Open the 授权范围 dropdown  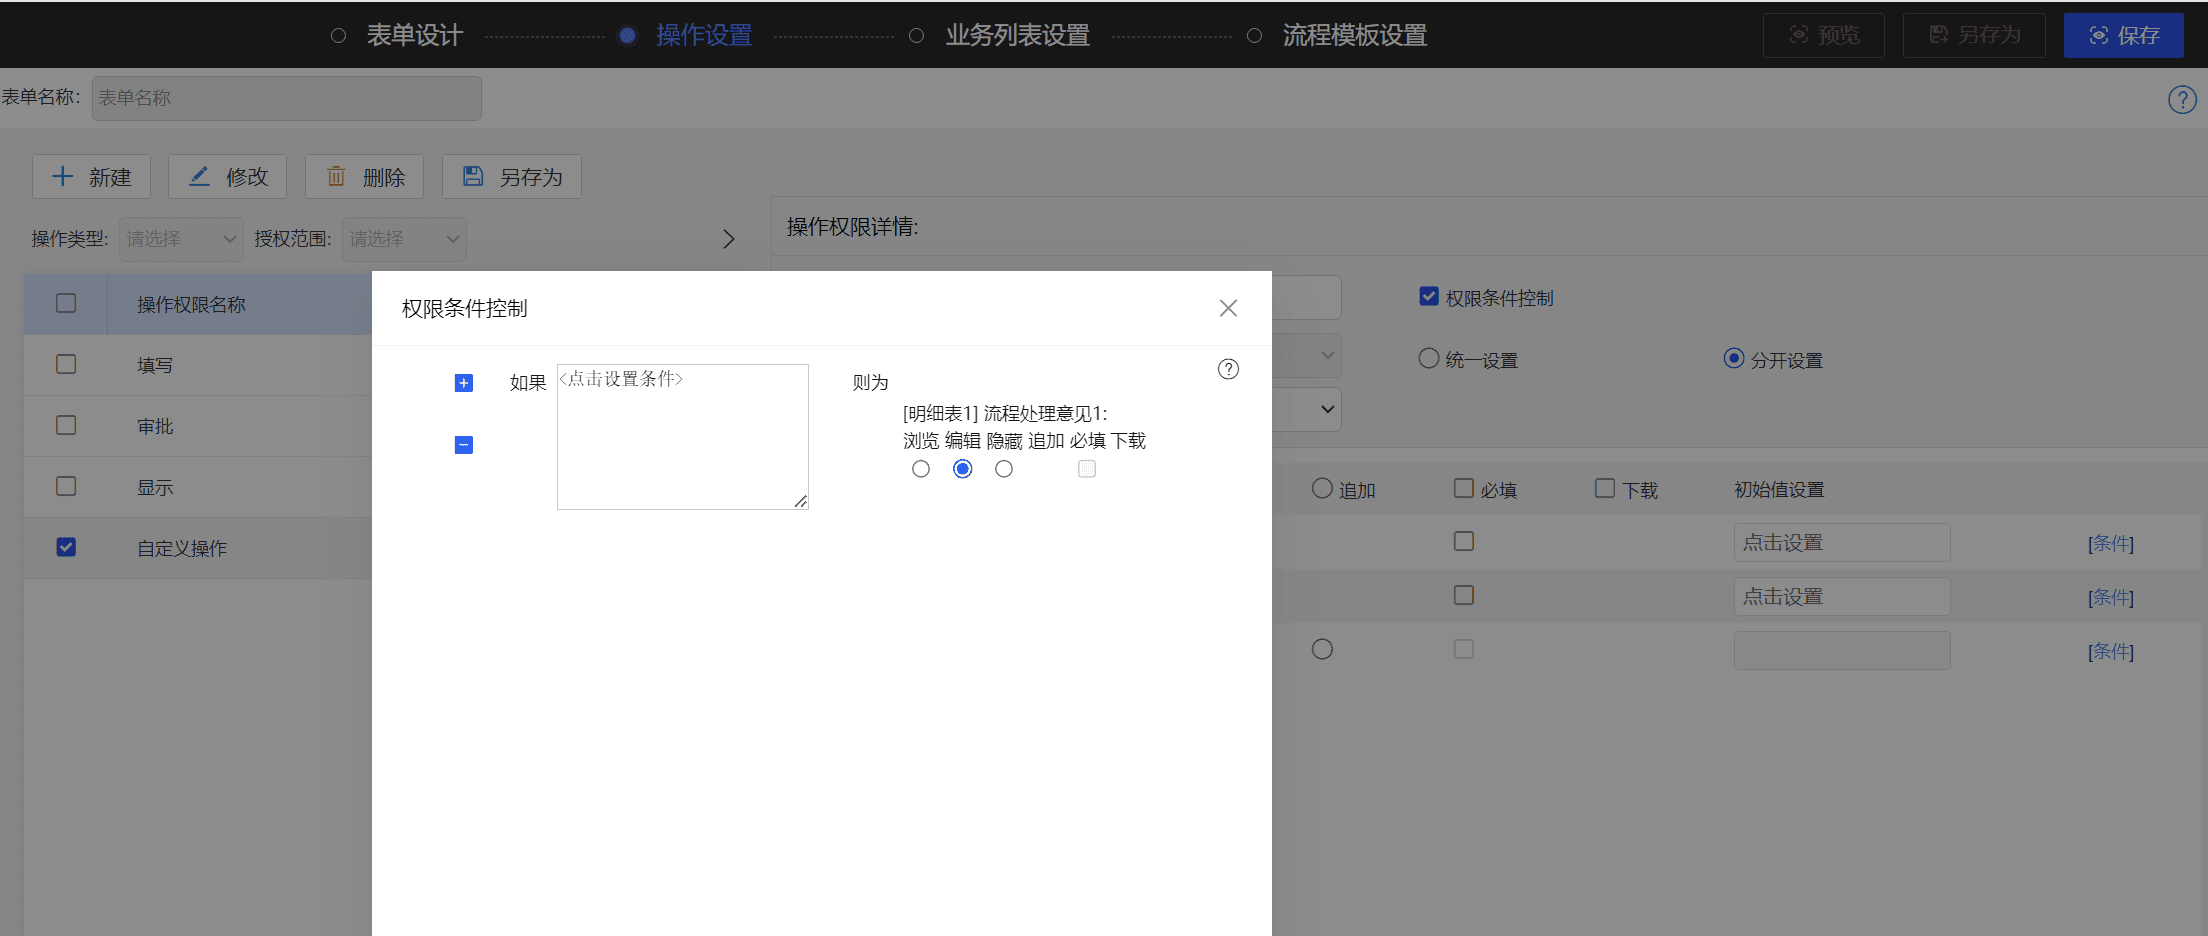point(404,239)
